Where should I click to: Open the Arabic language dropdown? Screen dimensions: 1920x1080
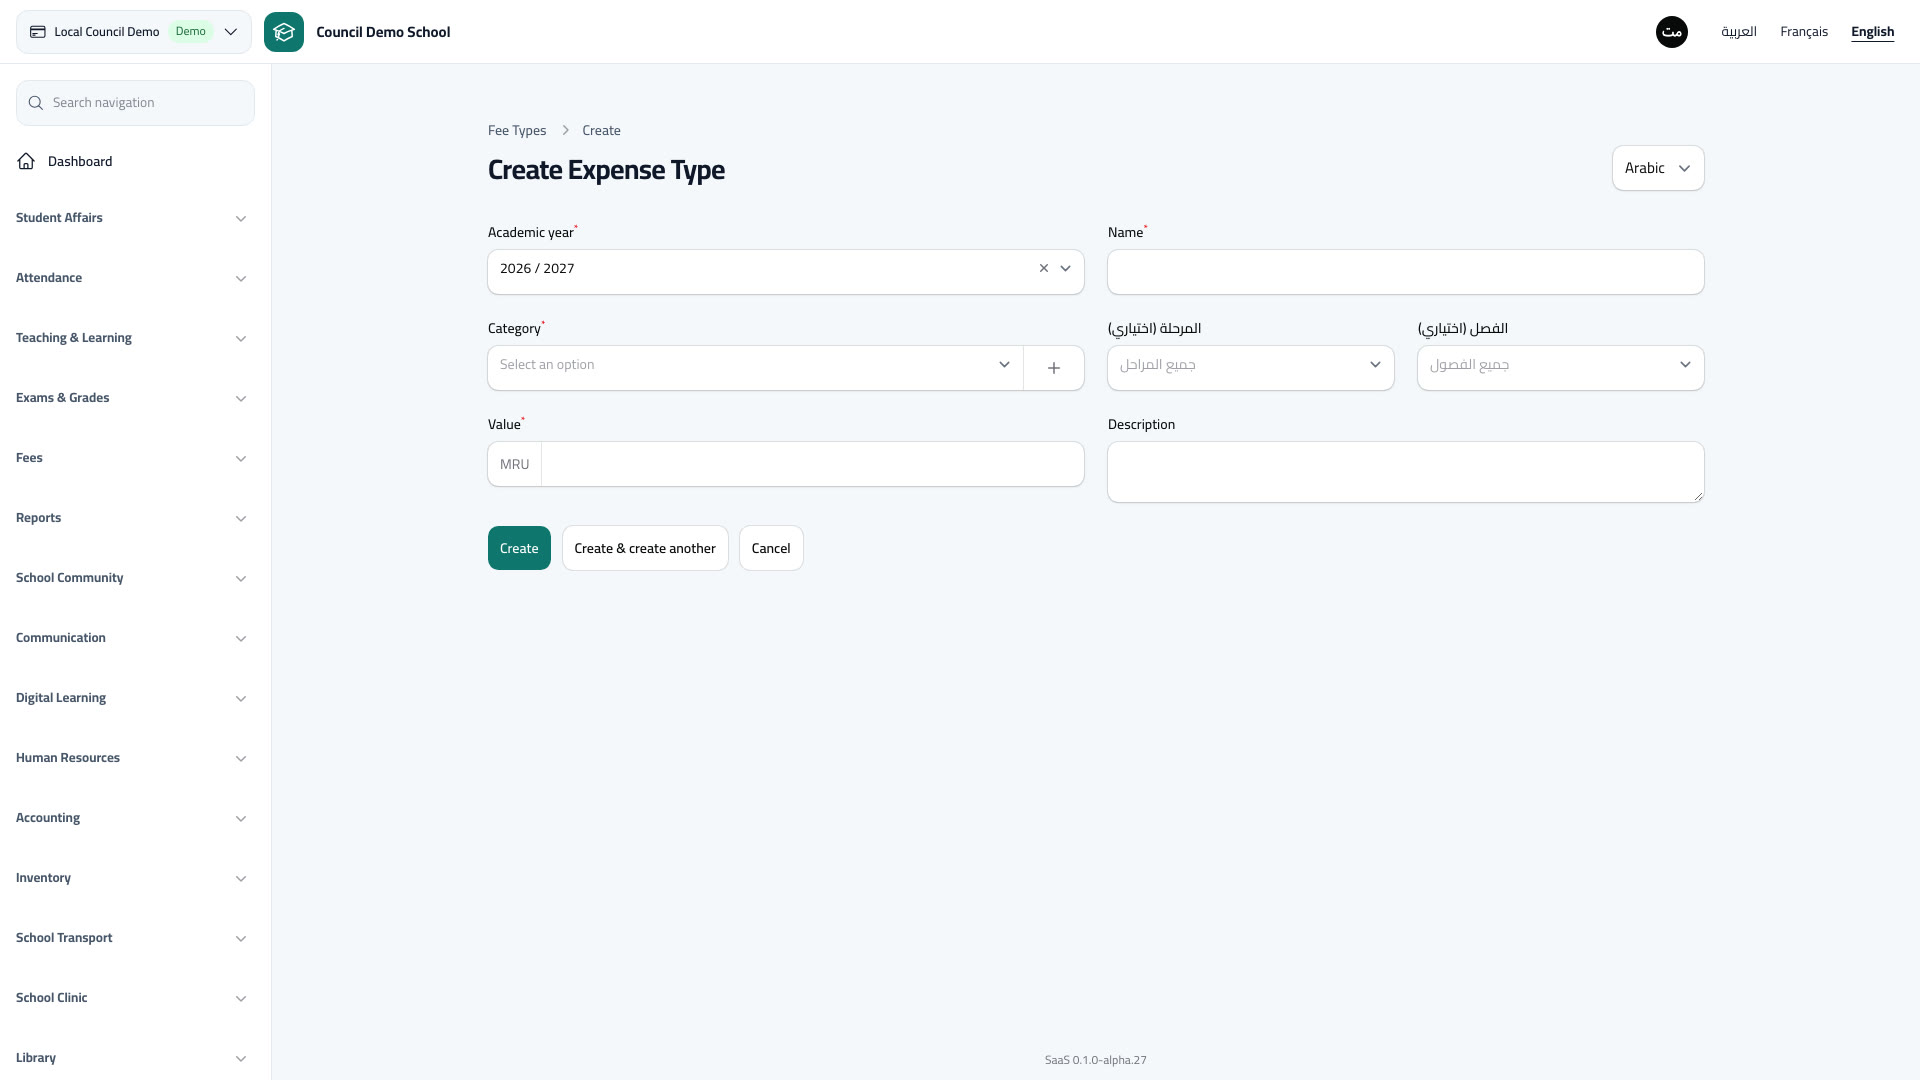tap(1658, 168)
